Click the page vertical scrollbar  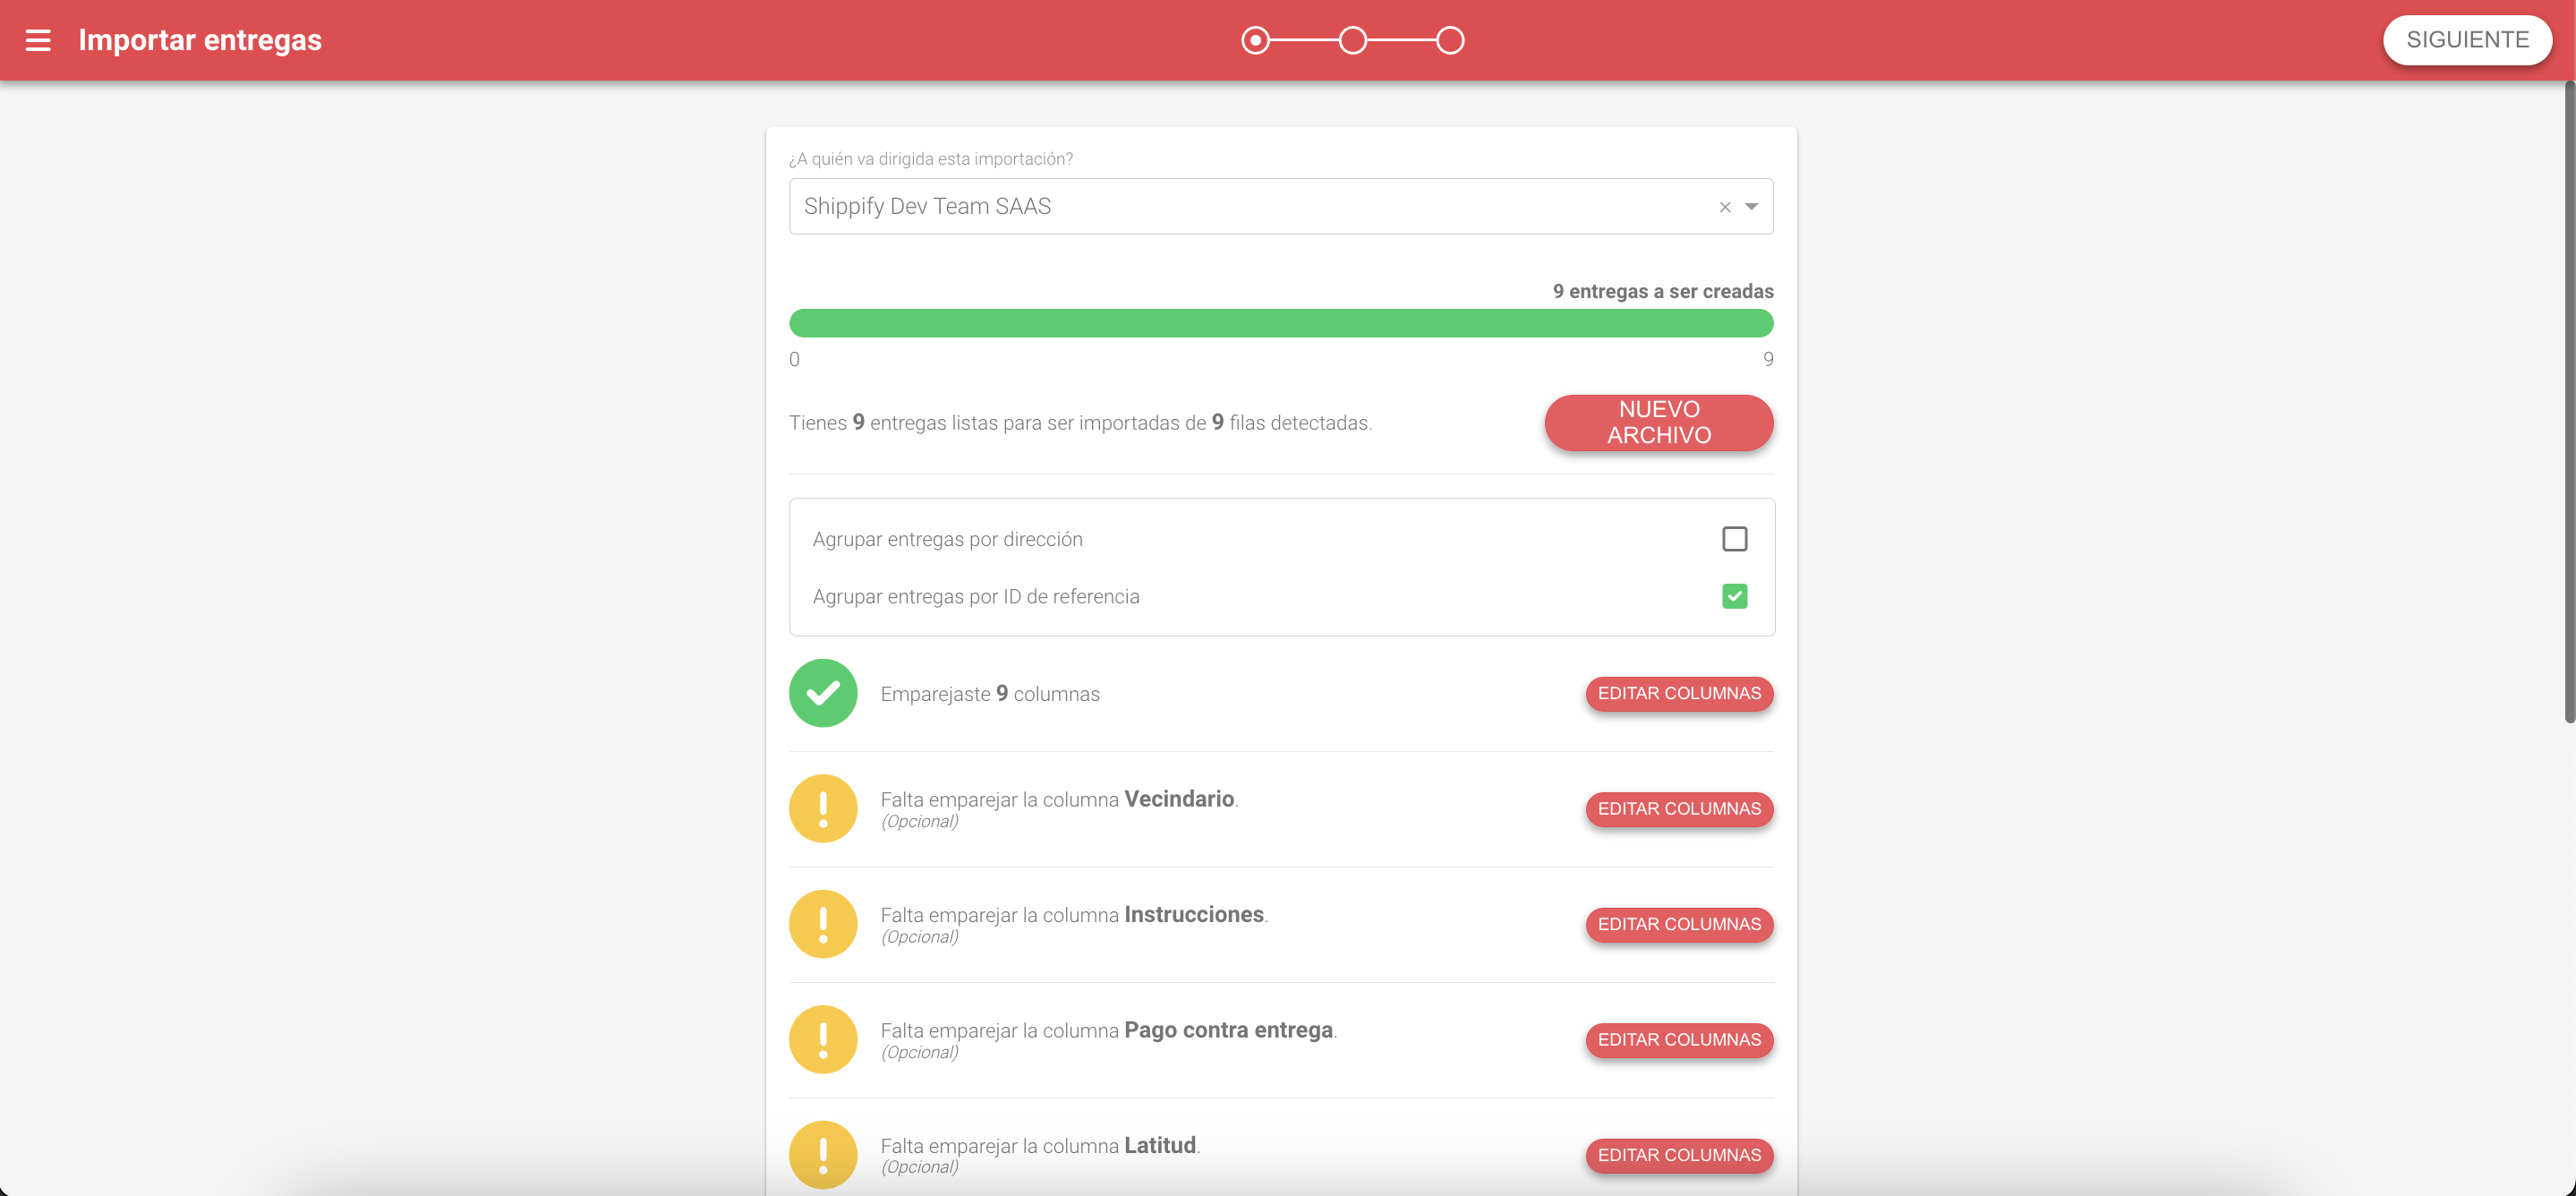2568,400
